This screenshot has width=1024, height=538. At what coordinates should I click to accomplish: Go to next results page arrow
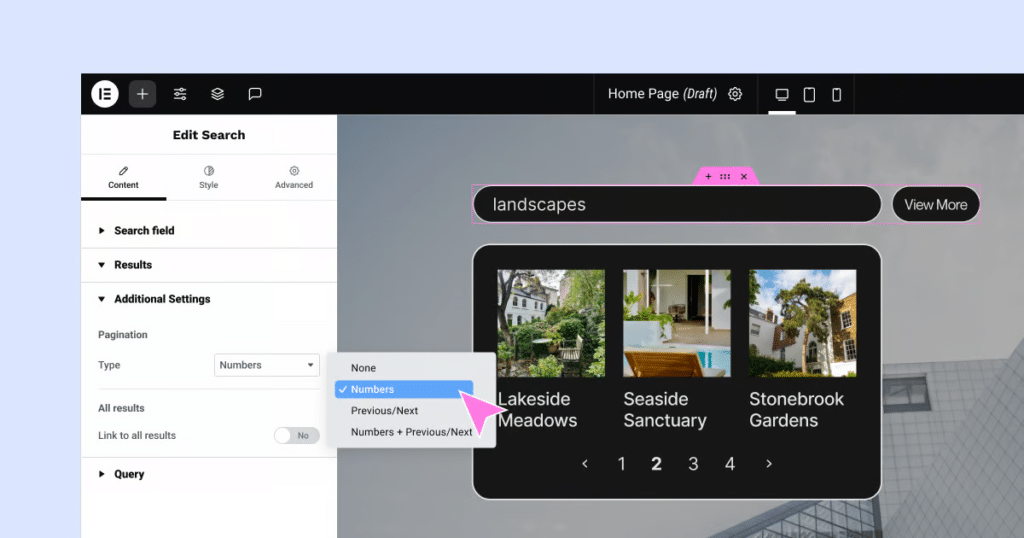[x=769, y=464]
